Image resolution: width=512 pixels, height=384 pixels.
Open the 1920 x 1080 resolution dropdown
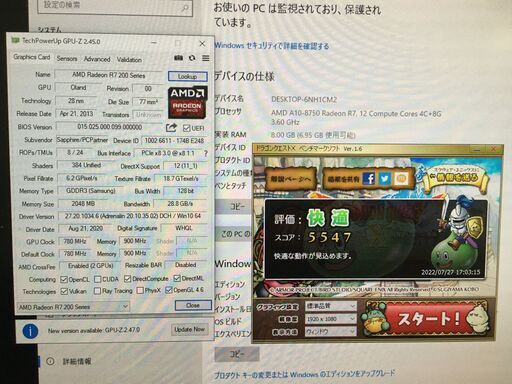(x=331, y=319)
